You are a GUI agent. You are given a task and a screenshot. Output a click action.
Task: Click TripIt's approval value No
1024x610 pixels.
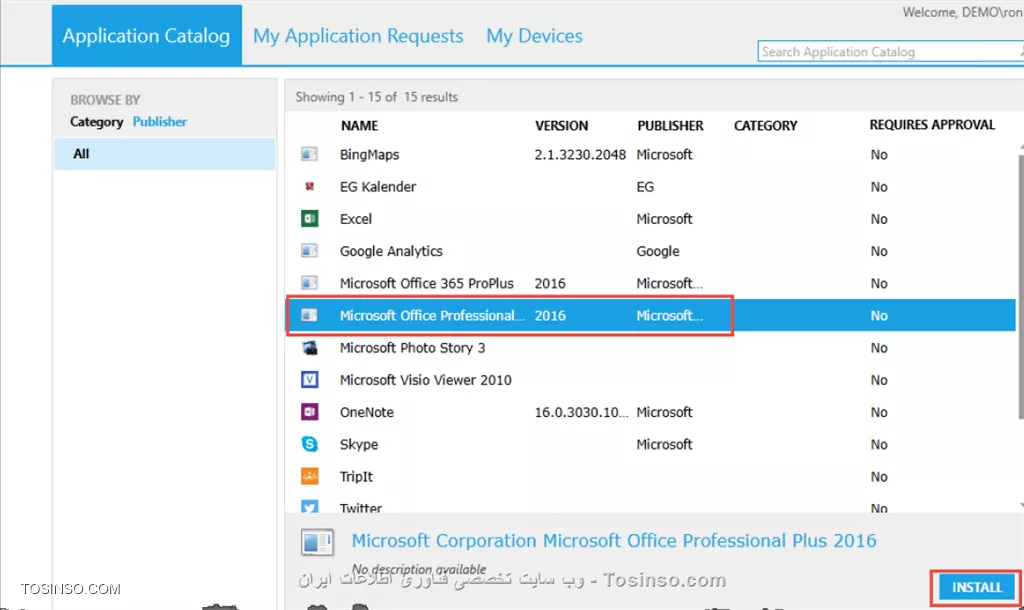pos(878,477)
